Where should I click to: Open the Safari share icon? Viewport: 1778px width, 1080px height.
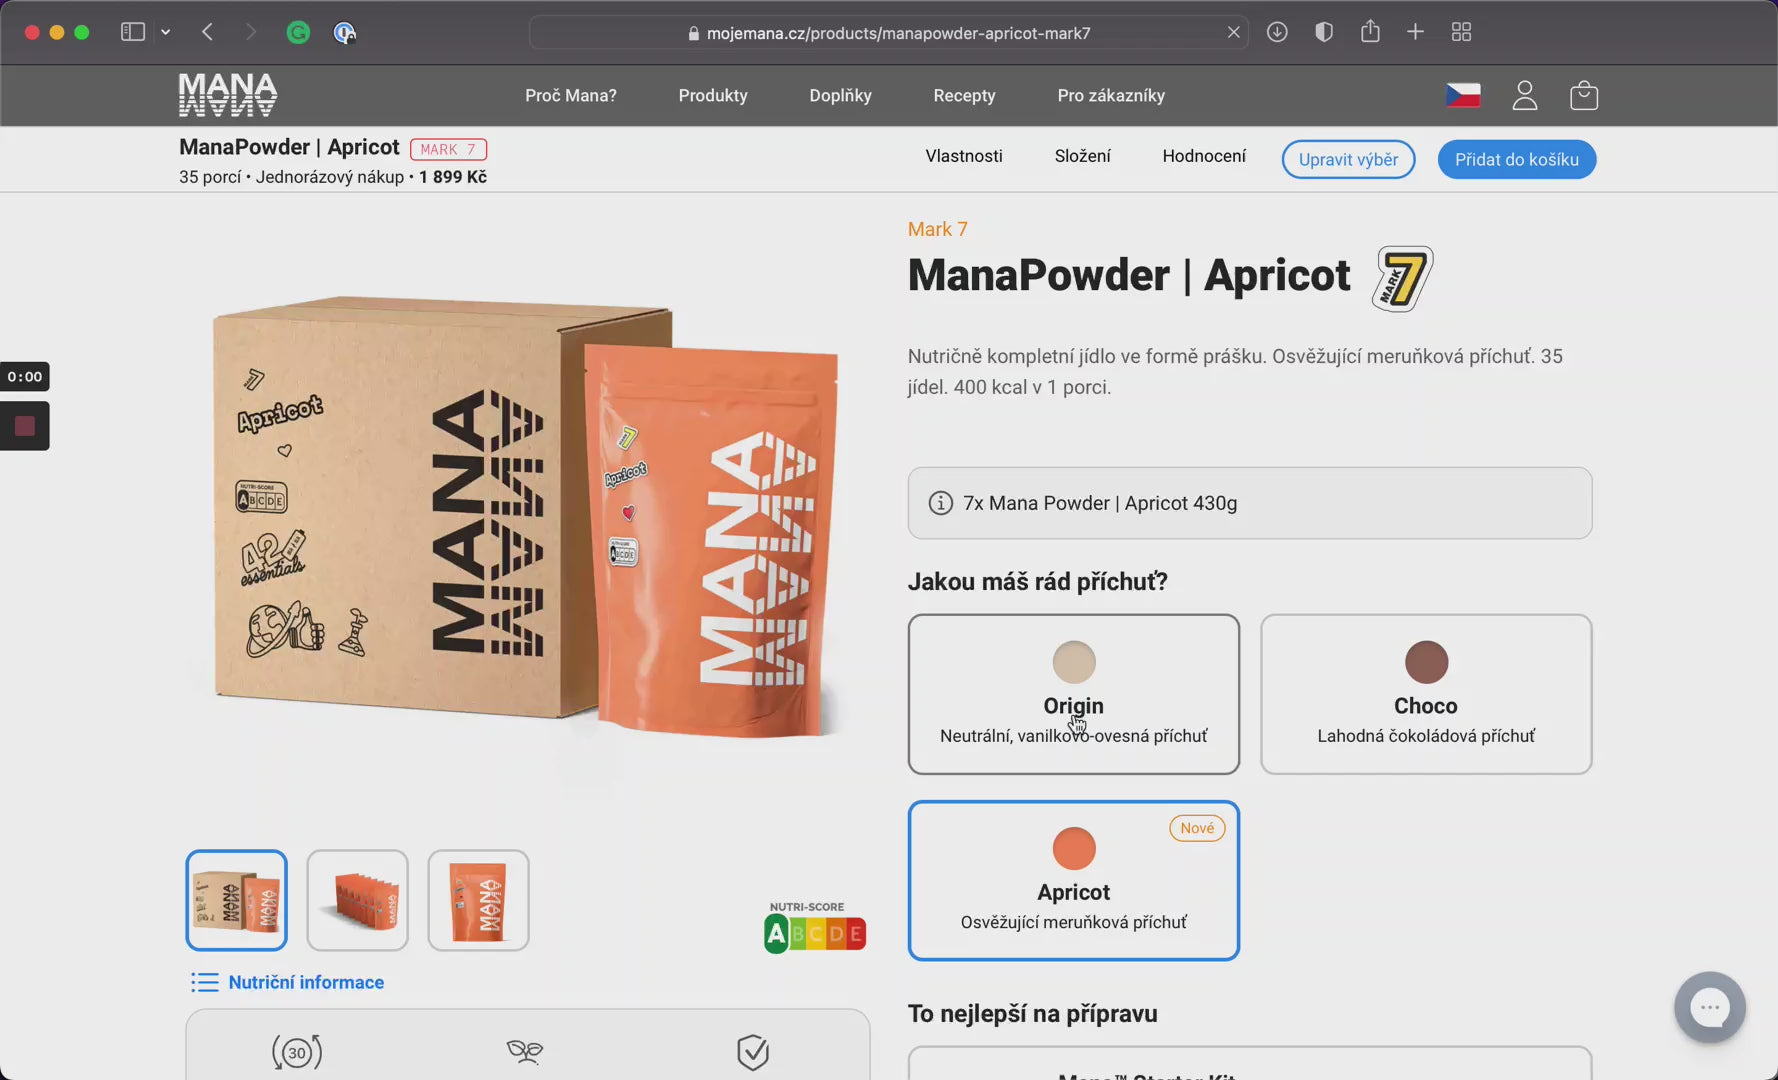[x=1370, y=31]
